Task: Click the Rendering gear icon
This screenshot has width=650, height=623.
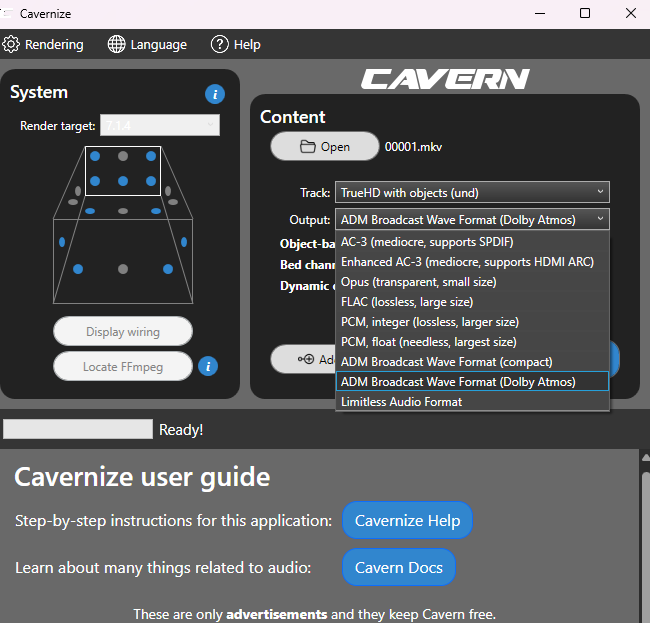Action: pyautogui.click(x=11, y=44)
